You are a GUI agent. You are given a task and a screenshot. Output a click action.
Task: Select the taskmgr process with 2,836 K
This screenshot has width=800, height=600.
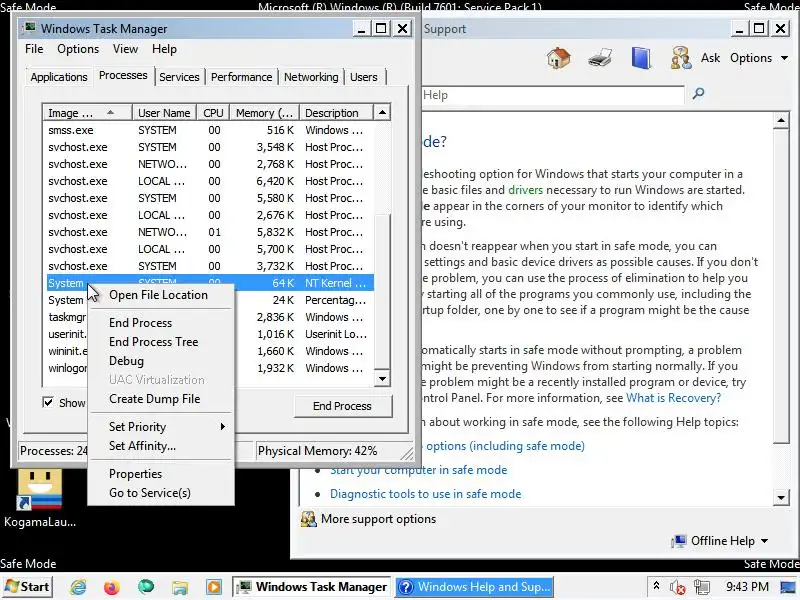click(x=210, y=317)
